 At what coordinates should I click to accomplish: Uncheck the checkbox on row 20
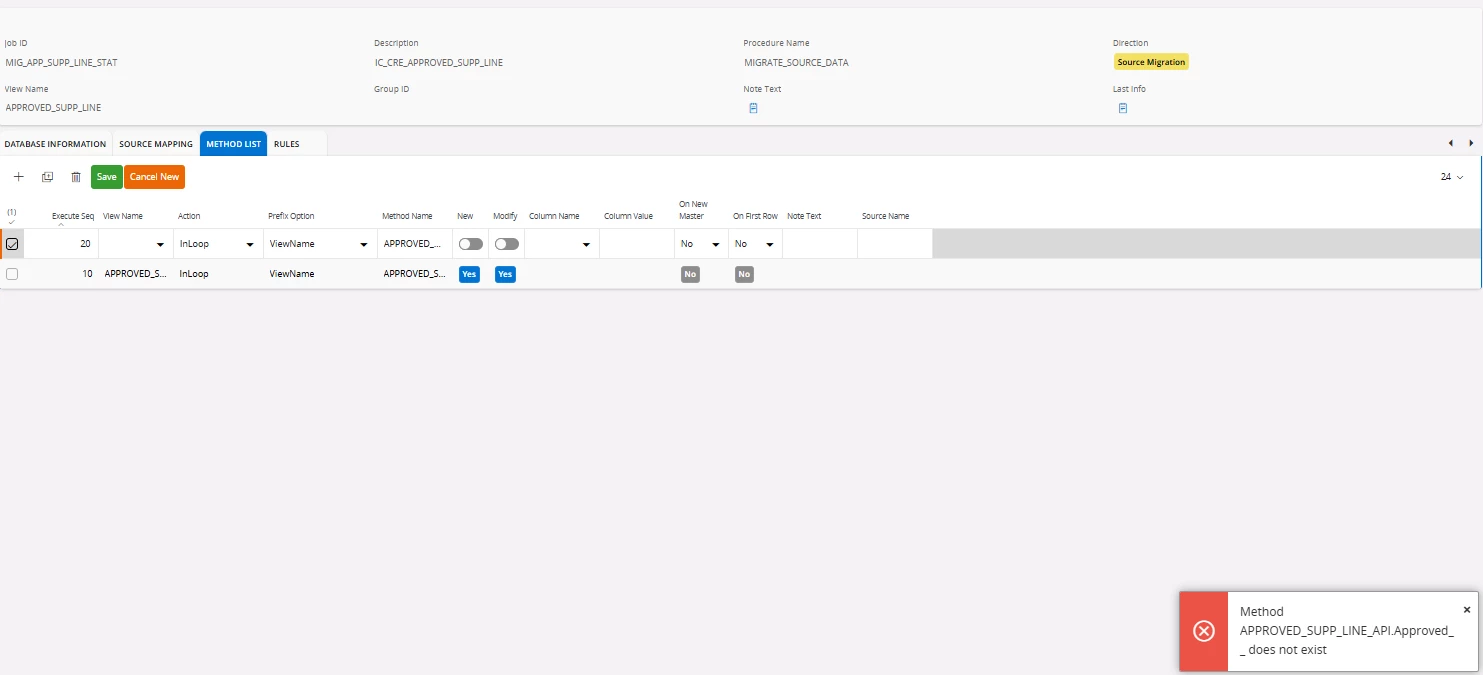12,244
